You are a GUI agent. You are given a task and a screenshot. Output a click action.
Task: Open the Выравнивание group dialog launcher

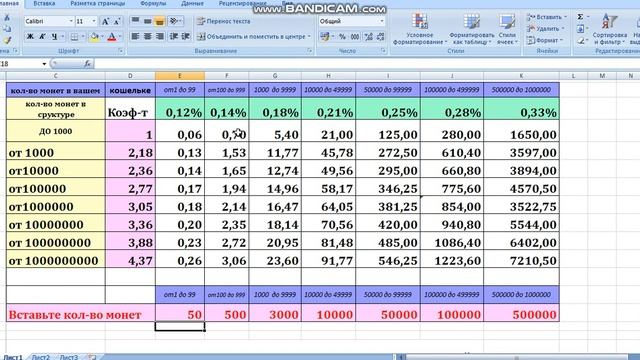click(310, 51)
